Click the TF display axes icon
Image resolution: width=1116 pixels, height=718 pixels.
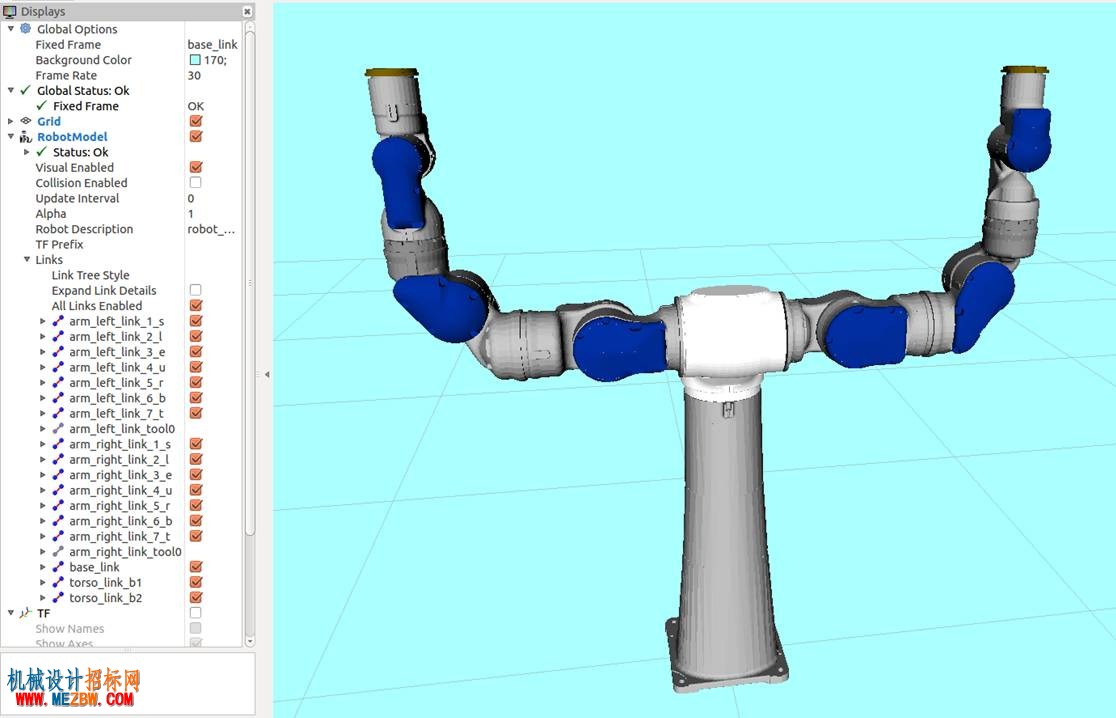click(26, 613)
